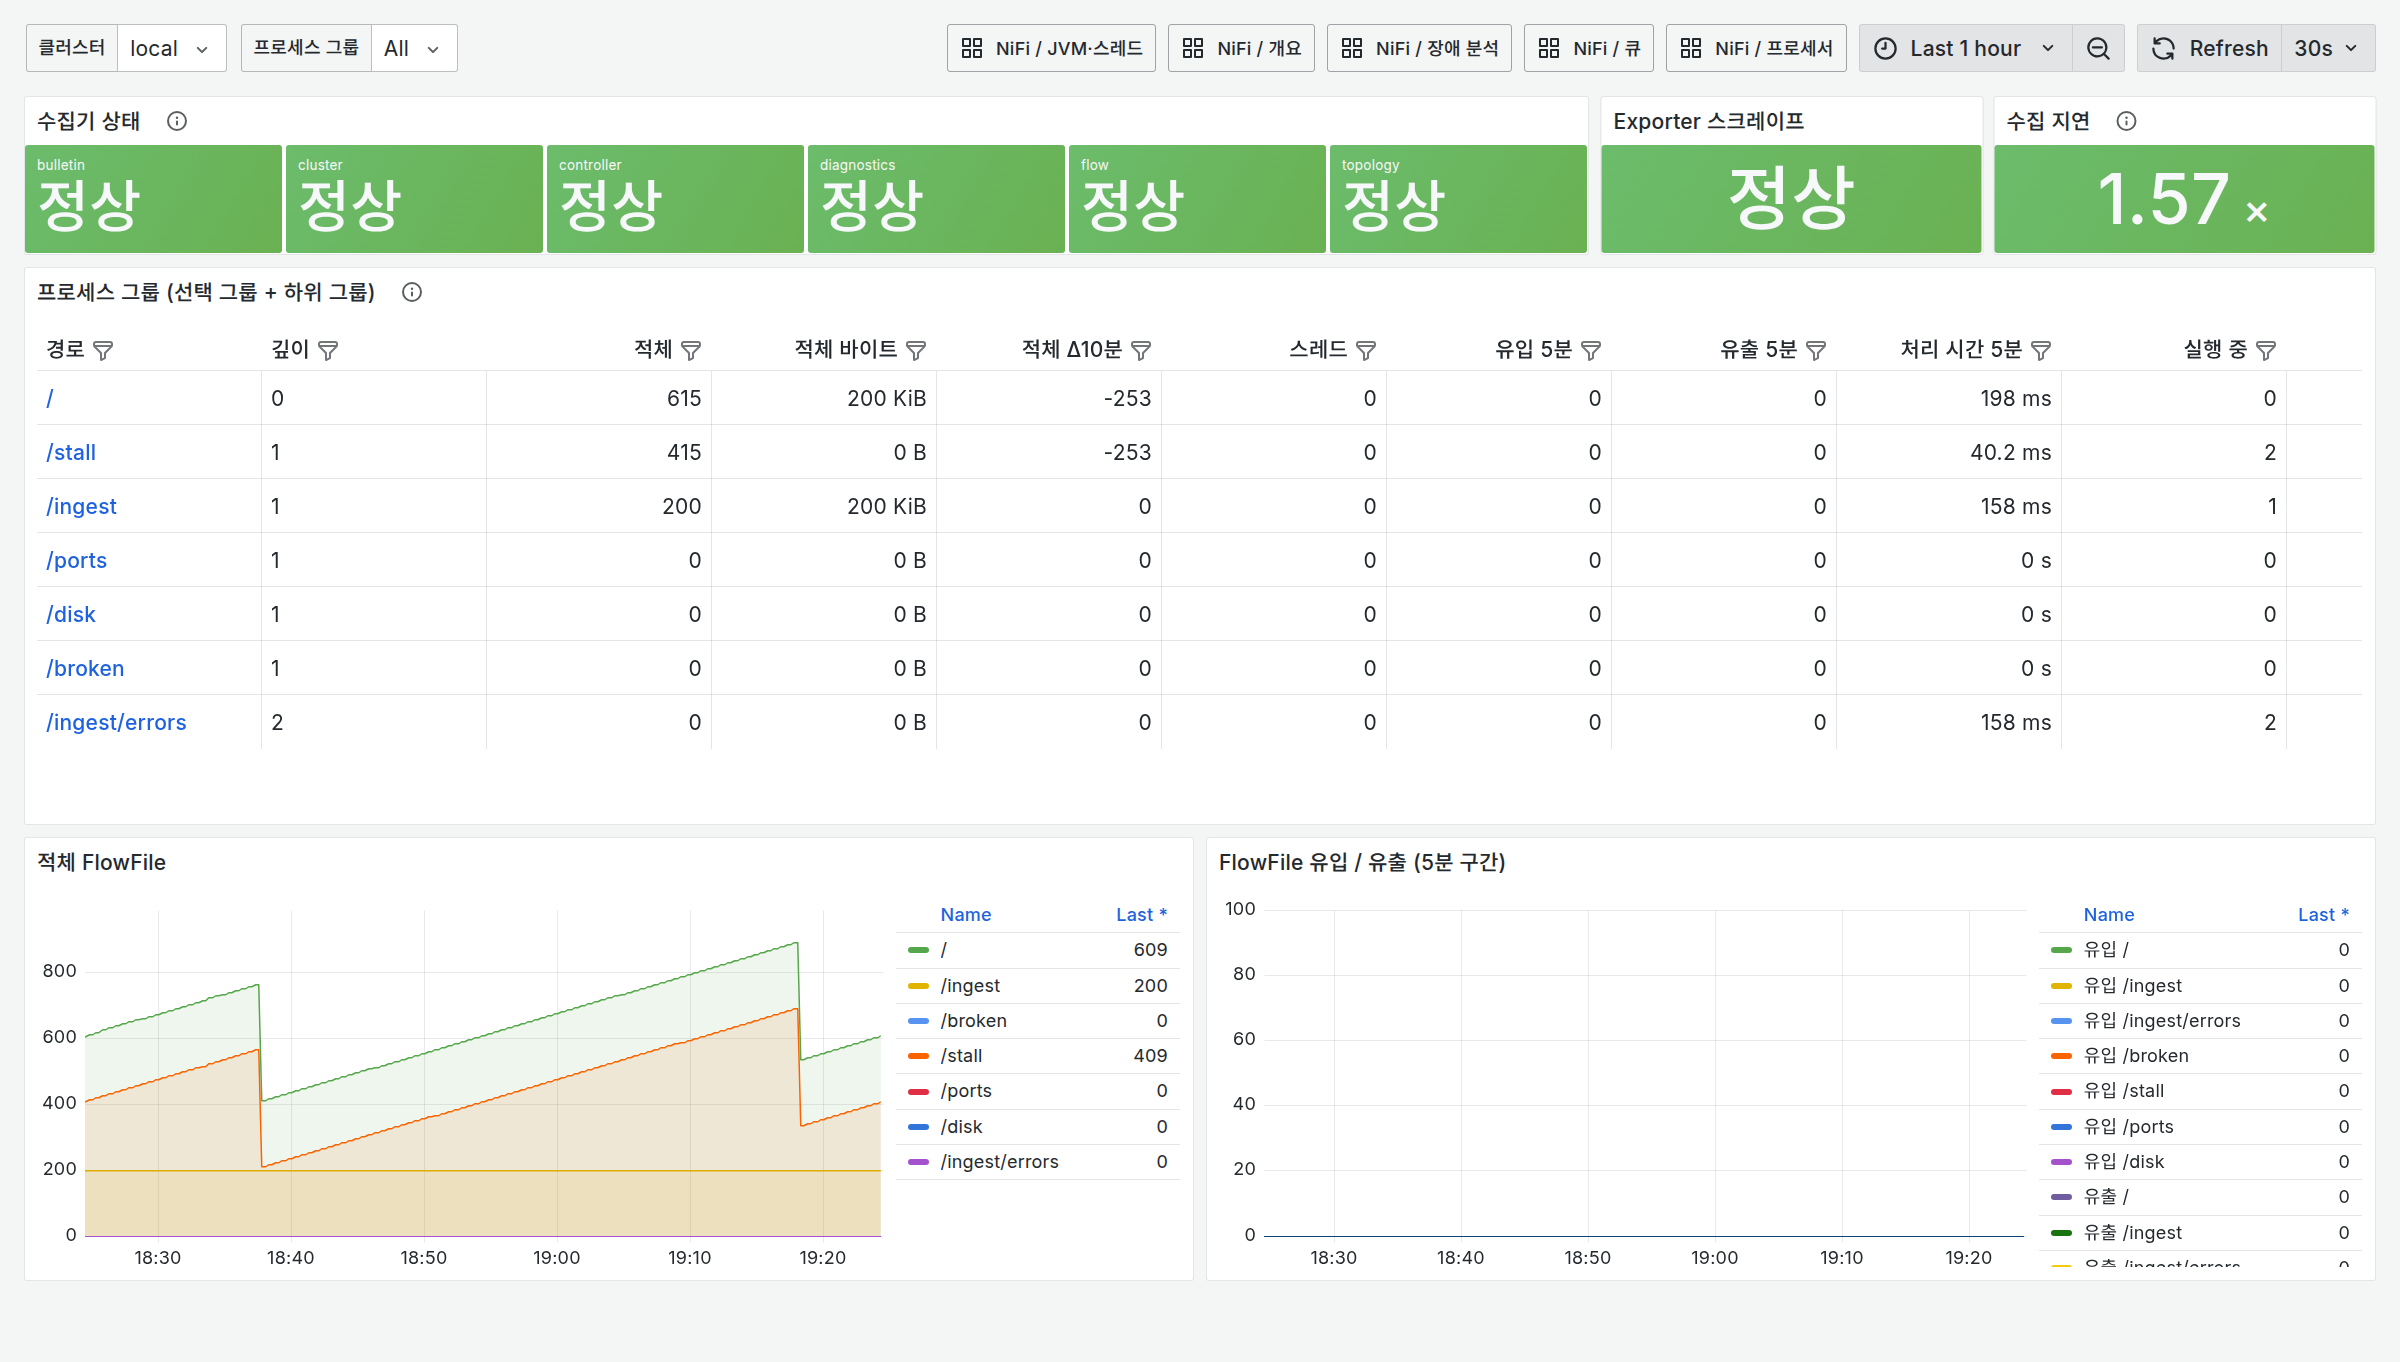Toggle /disk series in 적체 FlowFile legend
This screenshot has width=2400, height=1362.
(x=961, y=1127)
